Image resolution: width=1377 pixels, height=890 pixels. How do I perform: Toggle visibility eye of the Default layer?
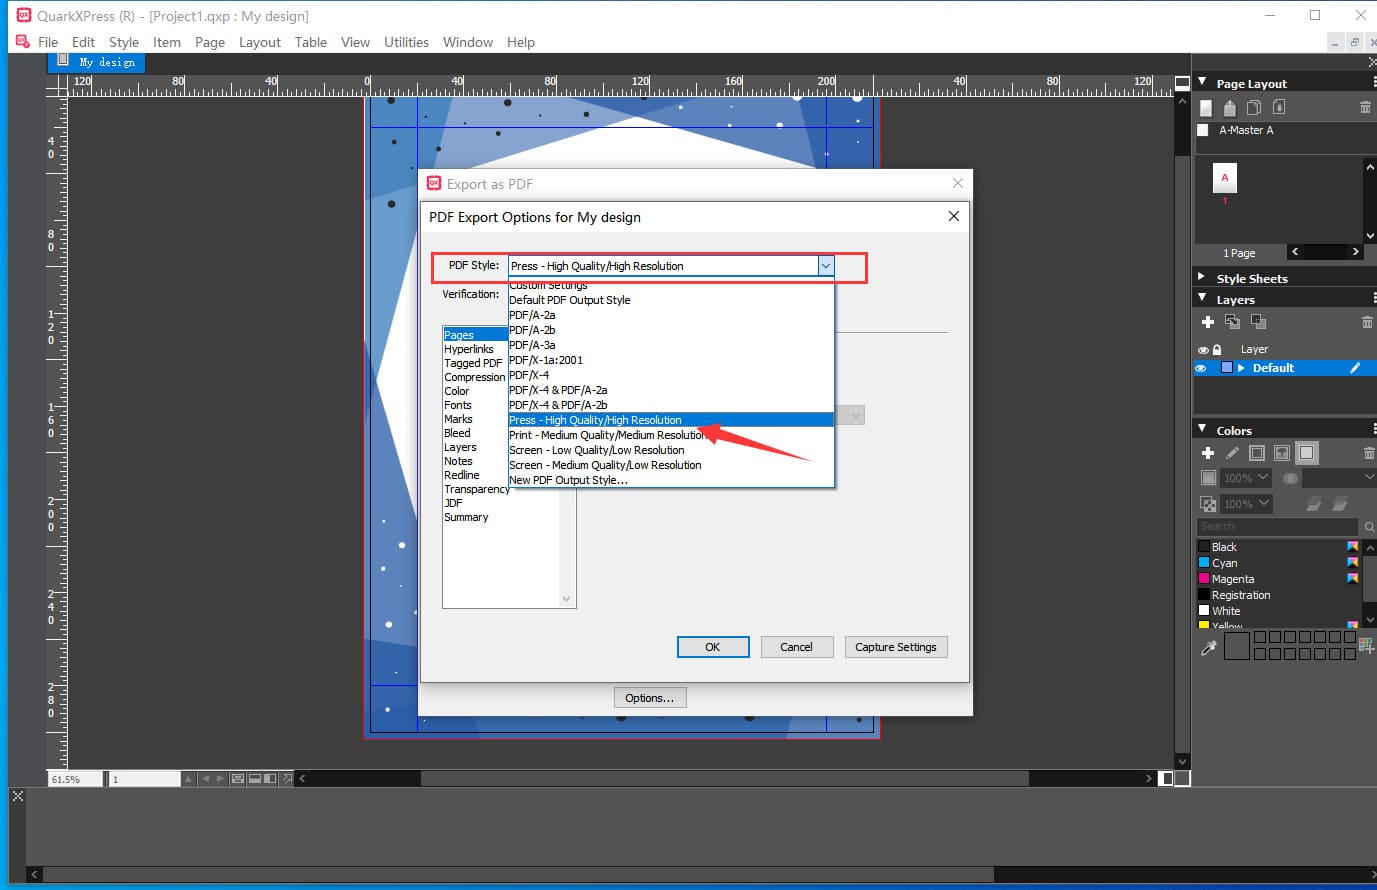point(1202,368)
